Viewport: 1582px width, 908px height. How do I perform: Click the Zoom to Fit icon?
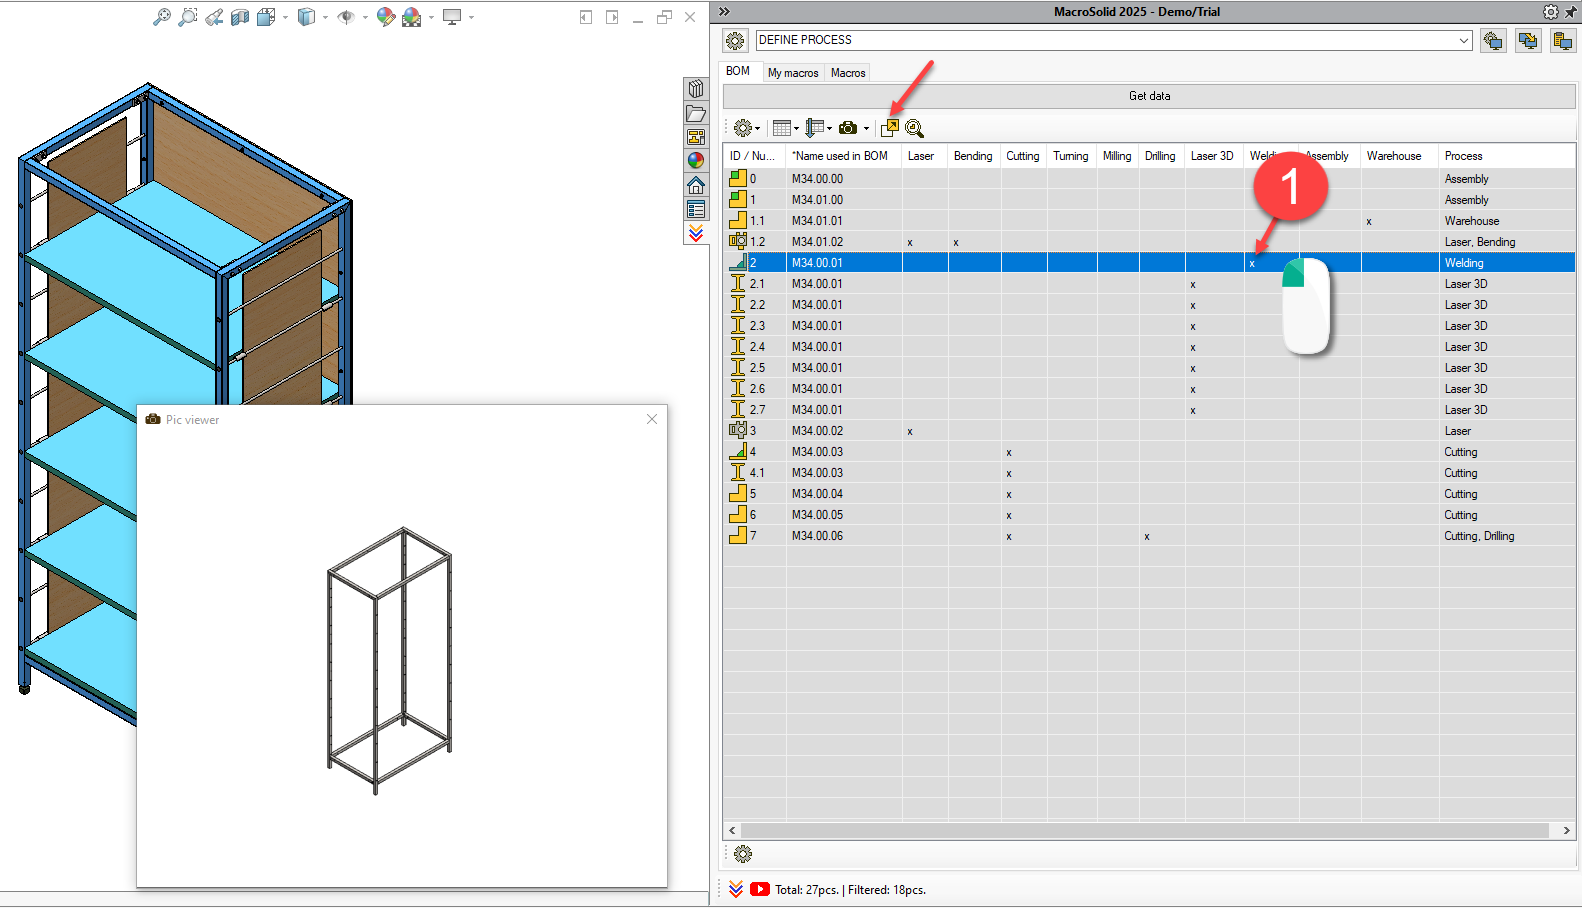tap(161, 17)
